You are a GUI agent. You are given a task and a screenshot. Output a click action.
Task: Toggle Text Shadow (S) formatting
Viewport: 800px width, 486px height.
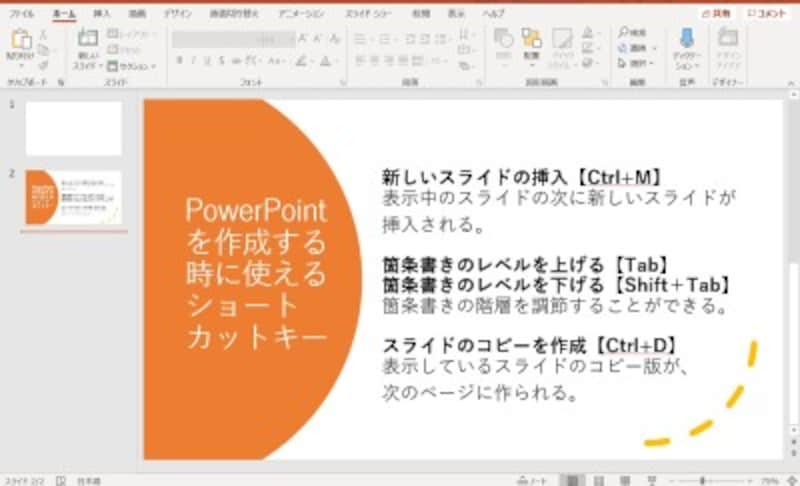[x=221, y=61]
